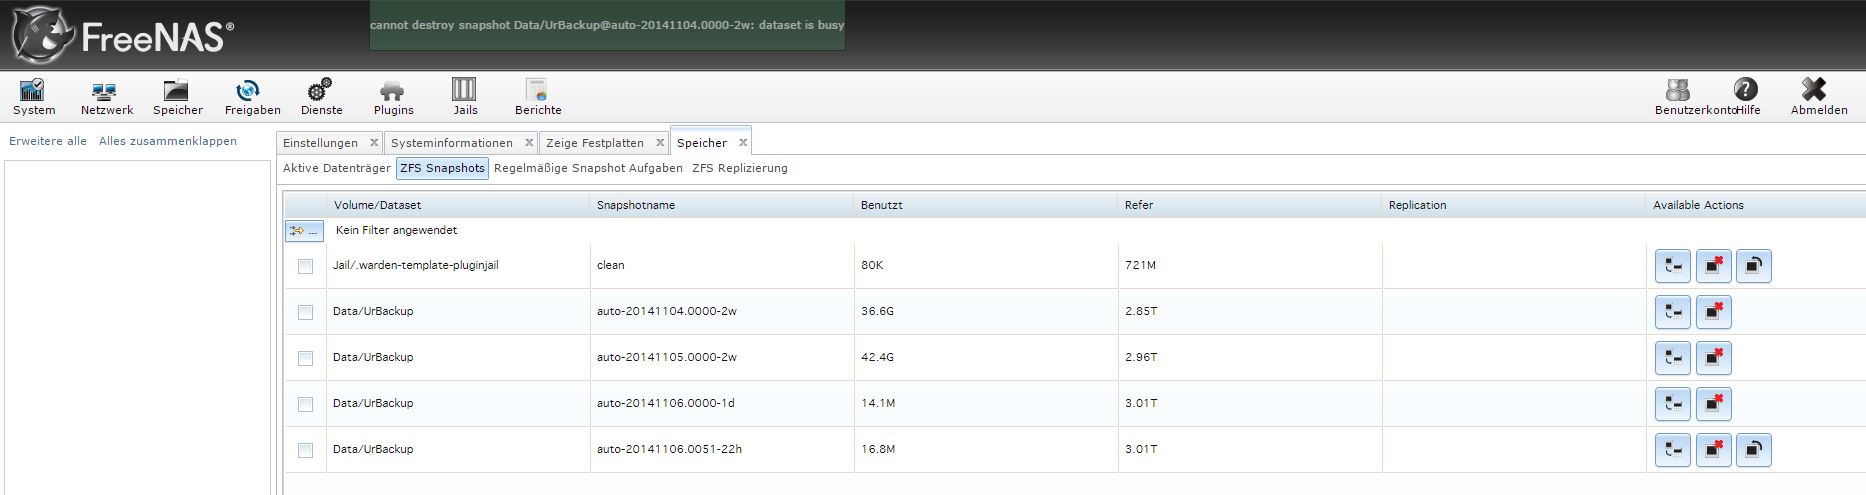Tick checkbox for auto-20141105.0000-2w row
Image resolution: width=1866 pixels, height=495 pixels.
tap(305, 358)
